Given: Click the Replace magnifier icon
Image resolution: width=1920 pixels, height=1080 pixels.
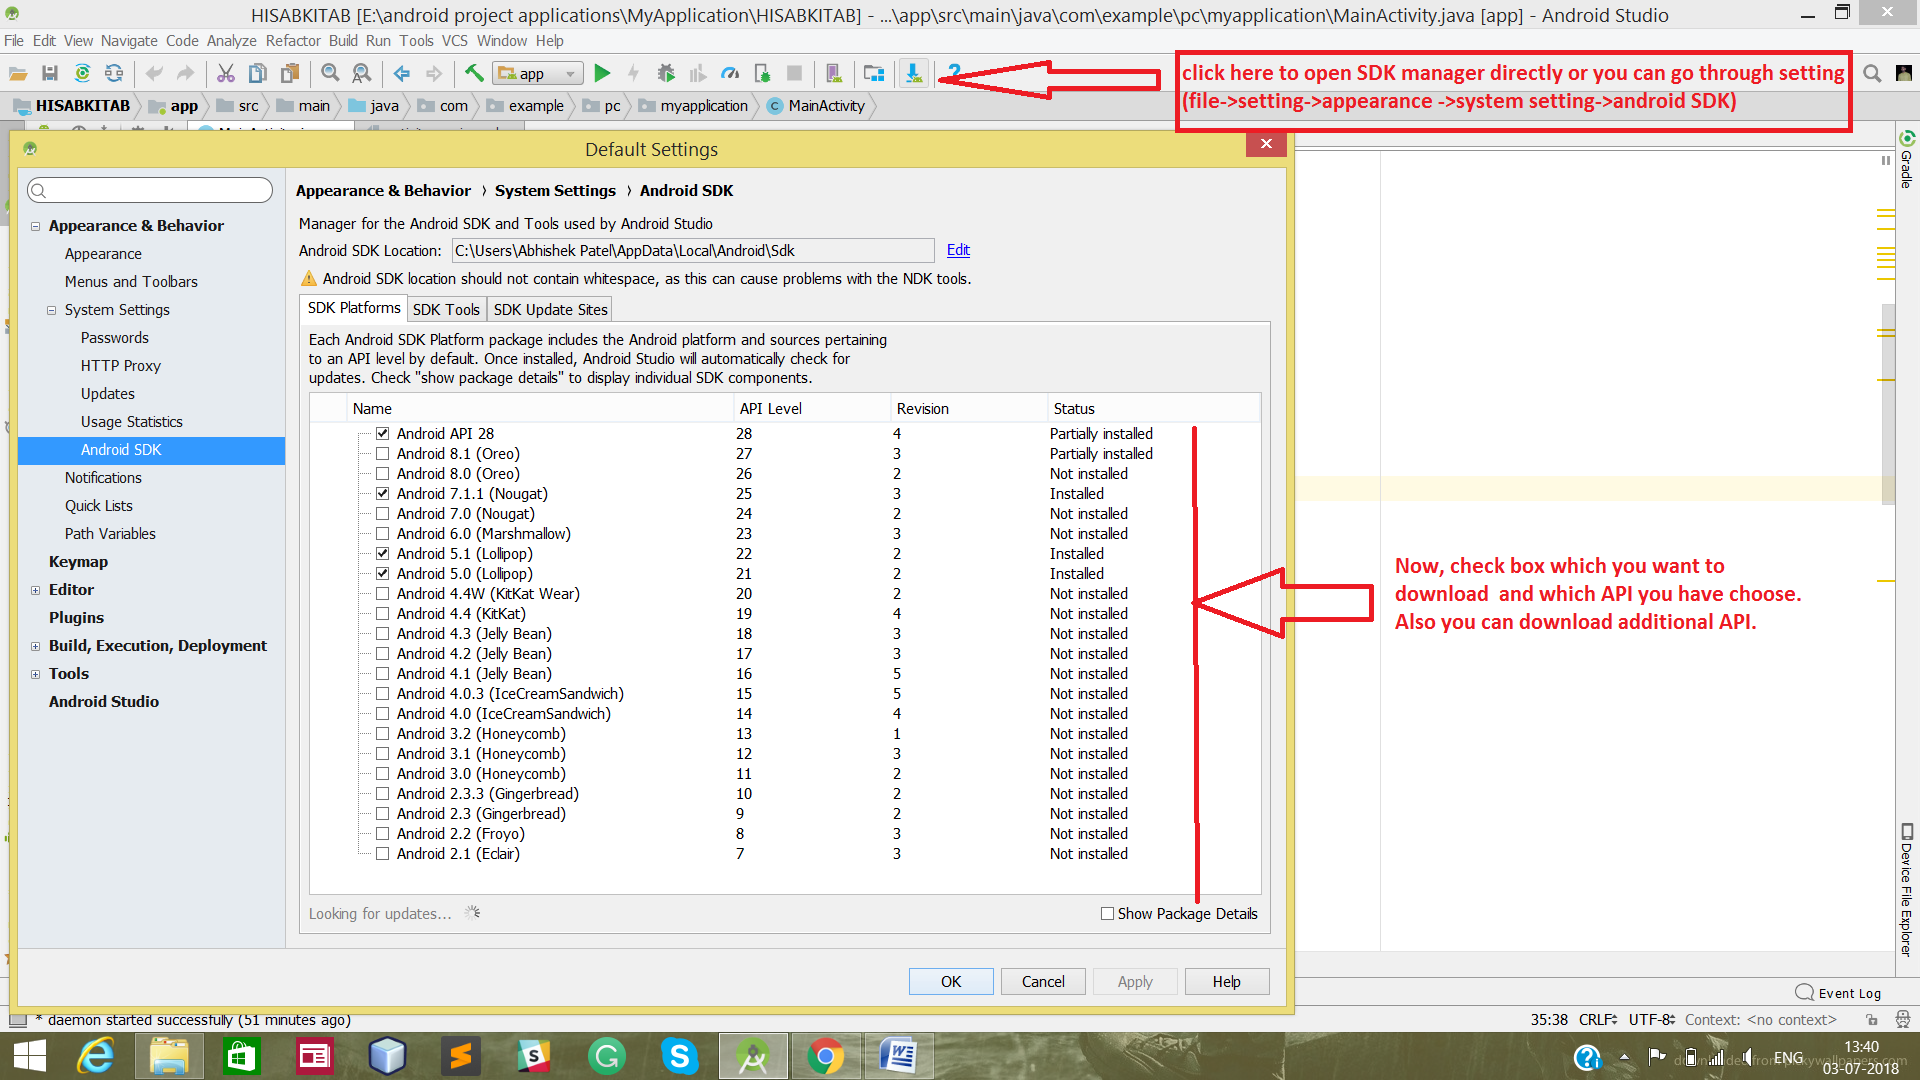Looking at the screenshot, I should point(362,73).
